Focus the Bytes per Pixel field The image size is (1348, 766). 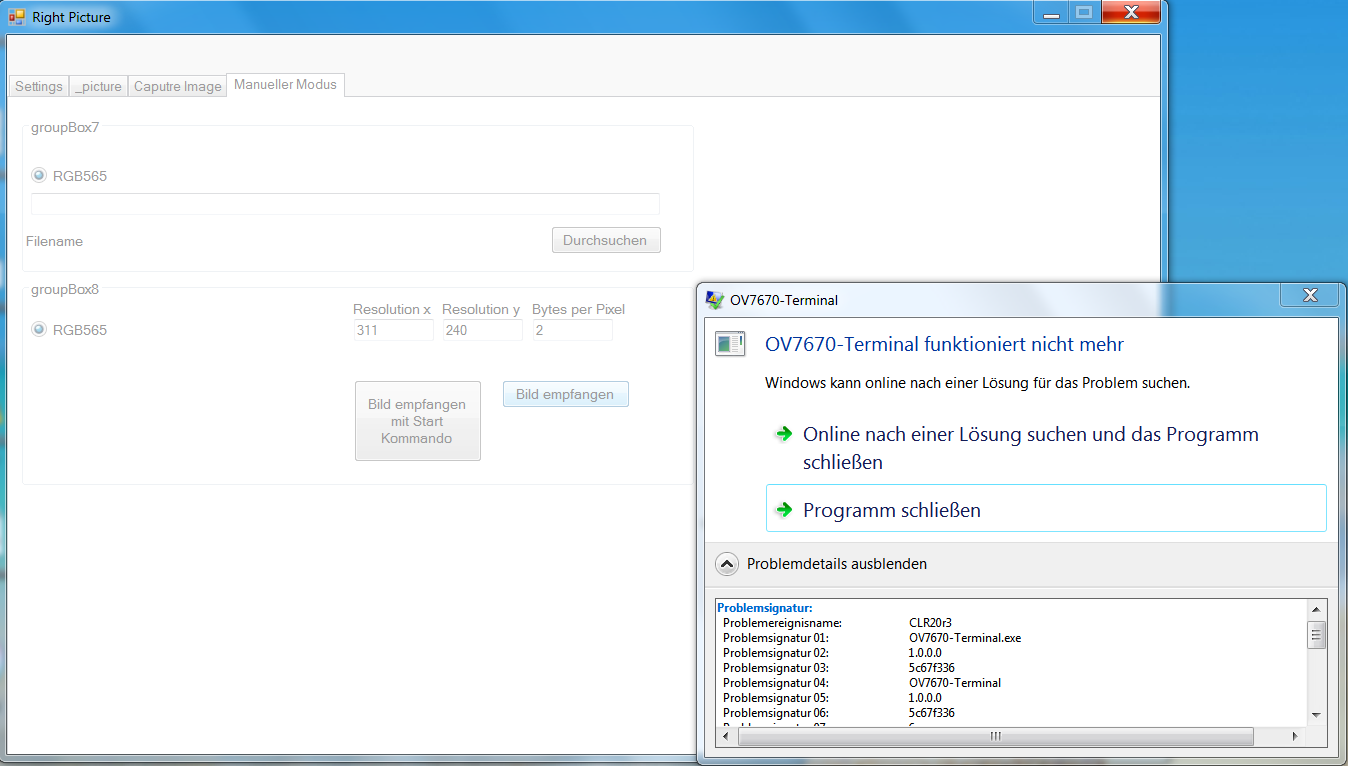pyautogui.click(x=572, y=330)
